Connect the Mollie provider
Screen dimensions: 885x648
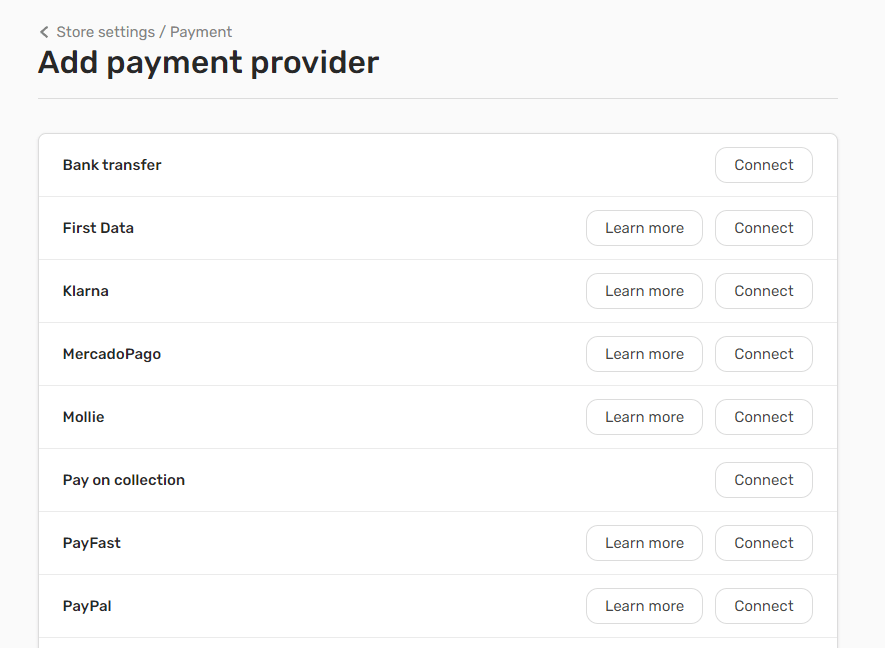point(763,416)
